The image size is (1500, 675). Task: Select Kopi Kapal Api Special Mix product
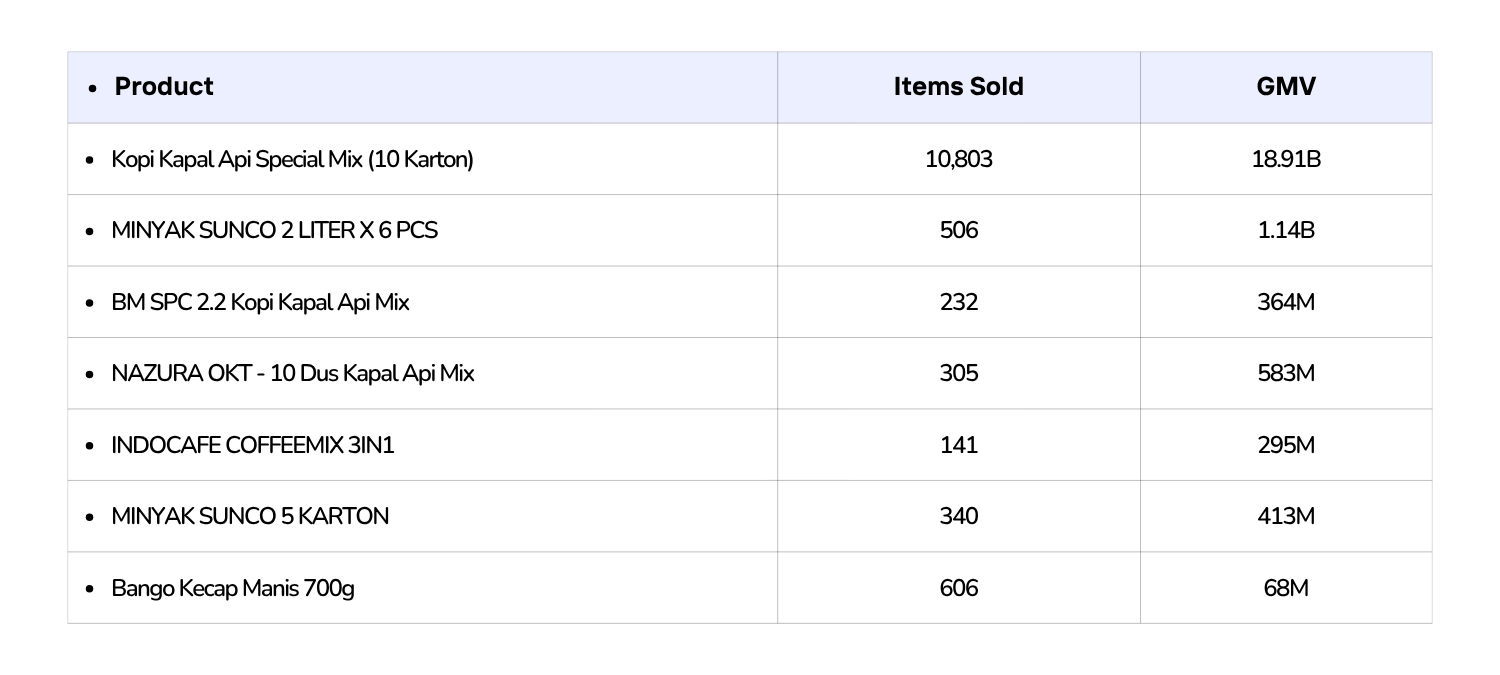click(292, 159)
